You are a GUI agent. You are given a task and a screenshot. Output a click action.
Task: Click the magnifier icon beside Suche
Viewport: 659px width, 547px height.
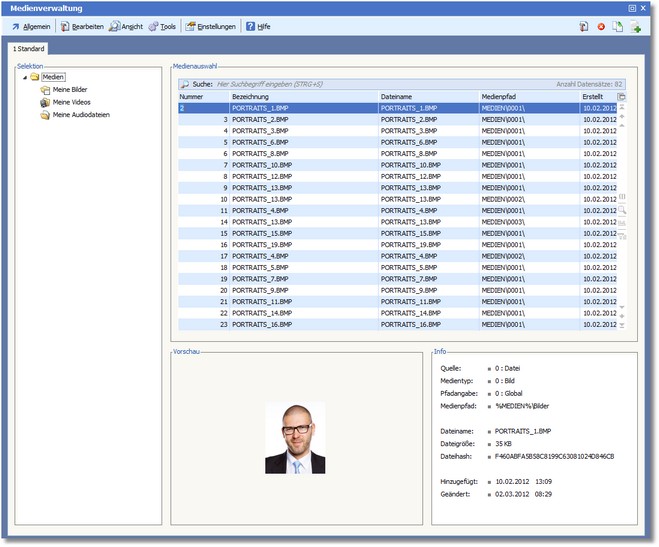pyautogui.click(x=184, y=85)
